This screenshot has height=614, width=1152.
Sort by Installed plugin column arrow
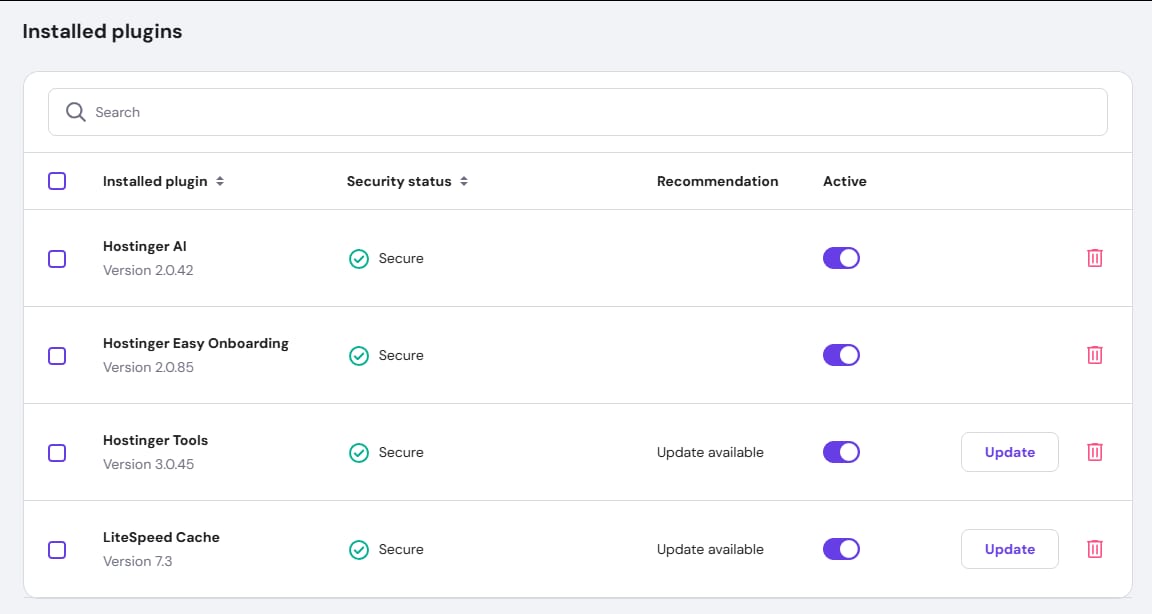(220, 182)
